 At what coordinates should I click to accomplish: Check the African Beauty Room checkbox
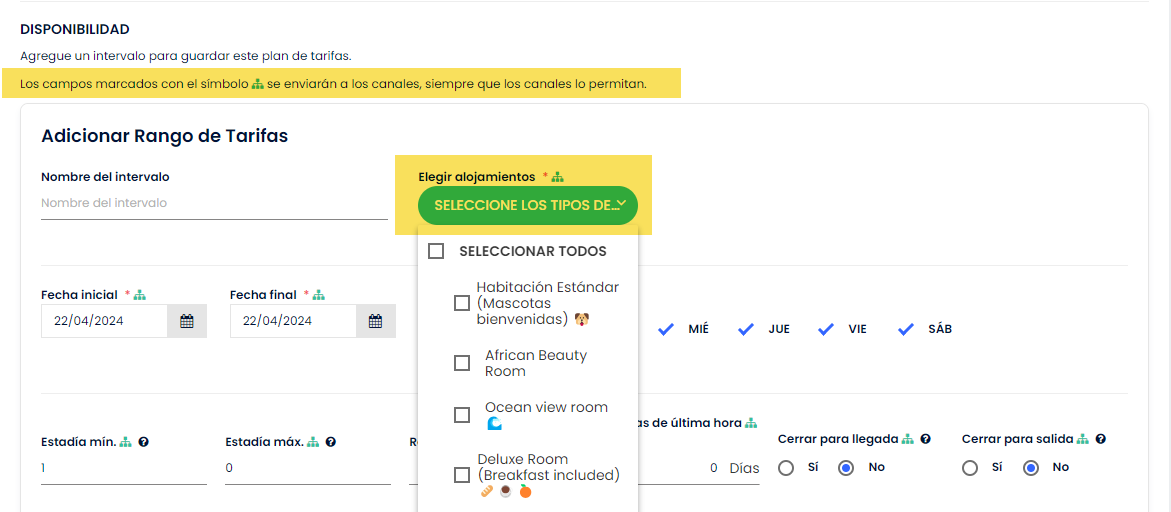coord(462,363)
